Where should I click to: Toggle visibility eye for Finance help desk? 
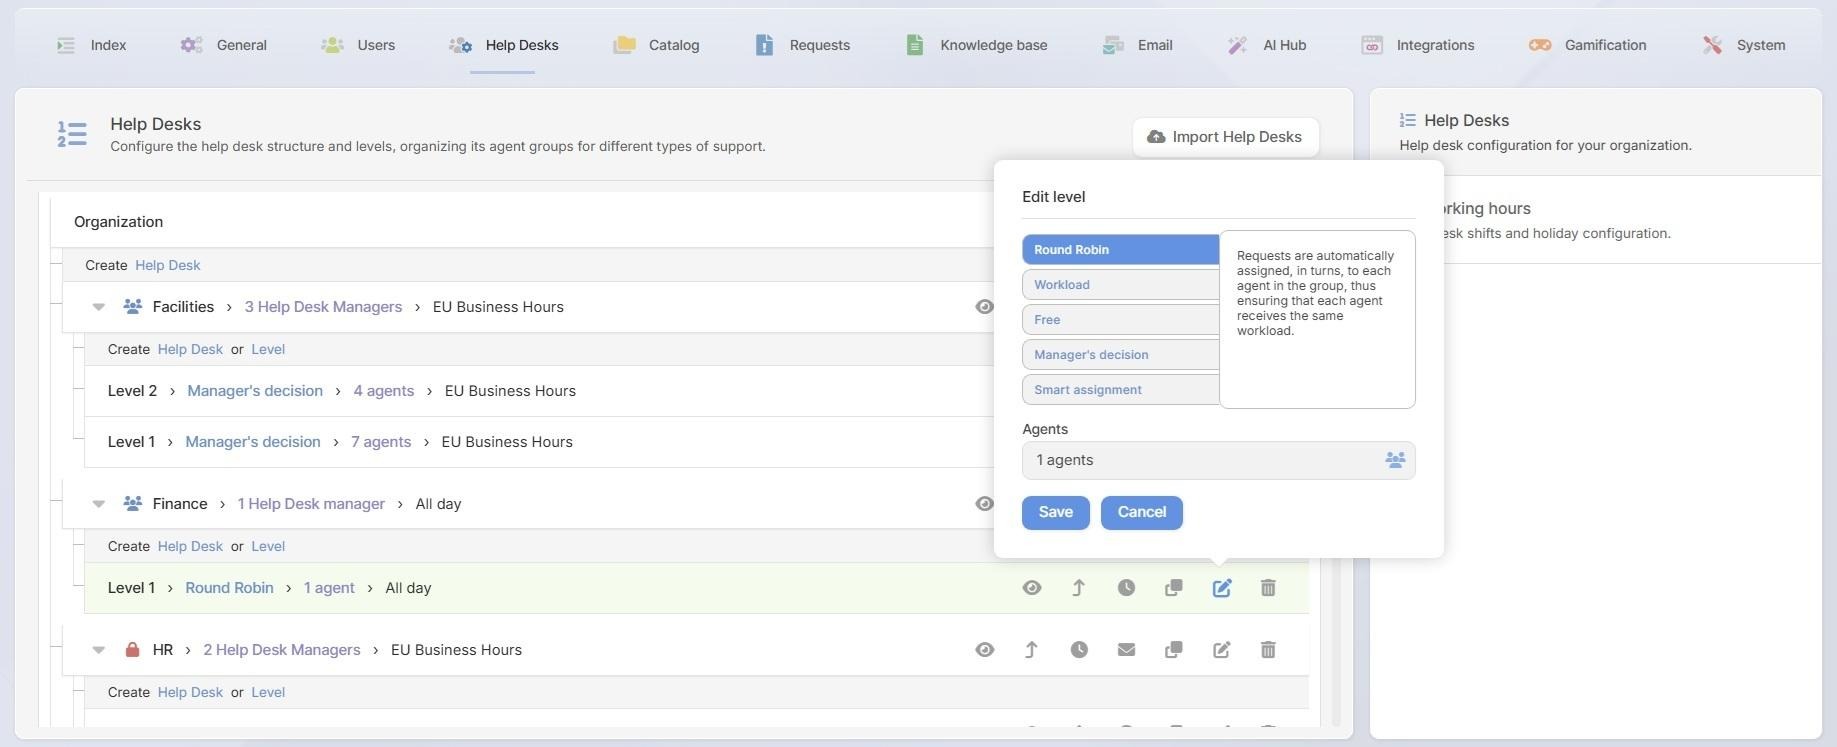pos(984,504)
